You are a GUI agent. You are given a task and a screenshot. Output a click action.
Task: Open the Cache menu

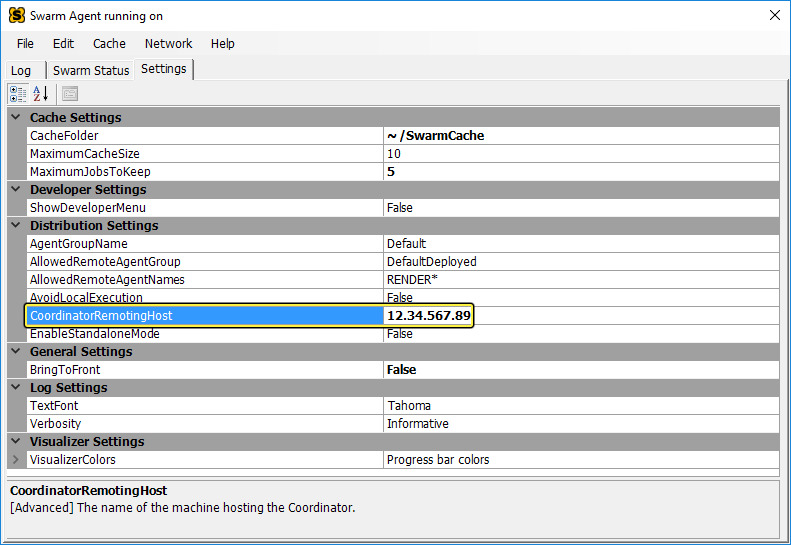click(109, 44)
